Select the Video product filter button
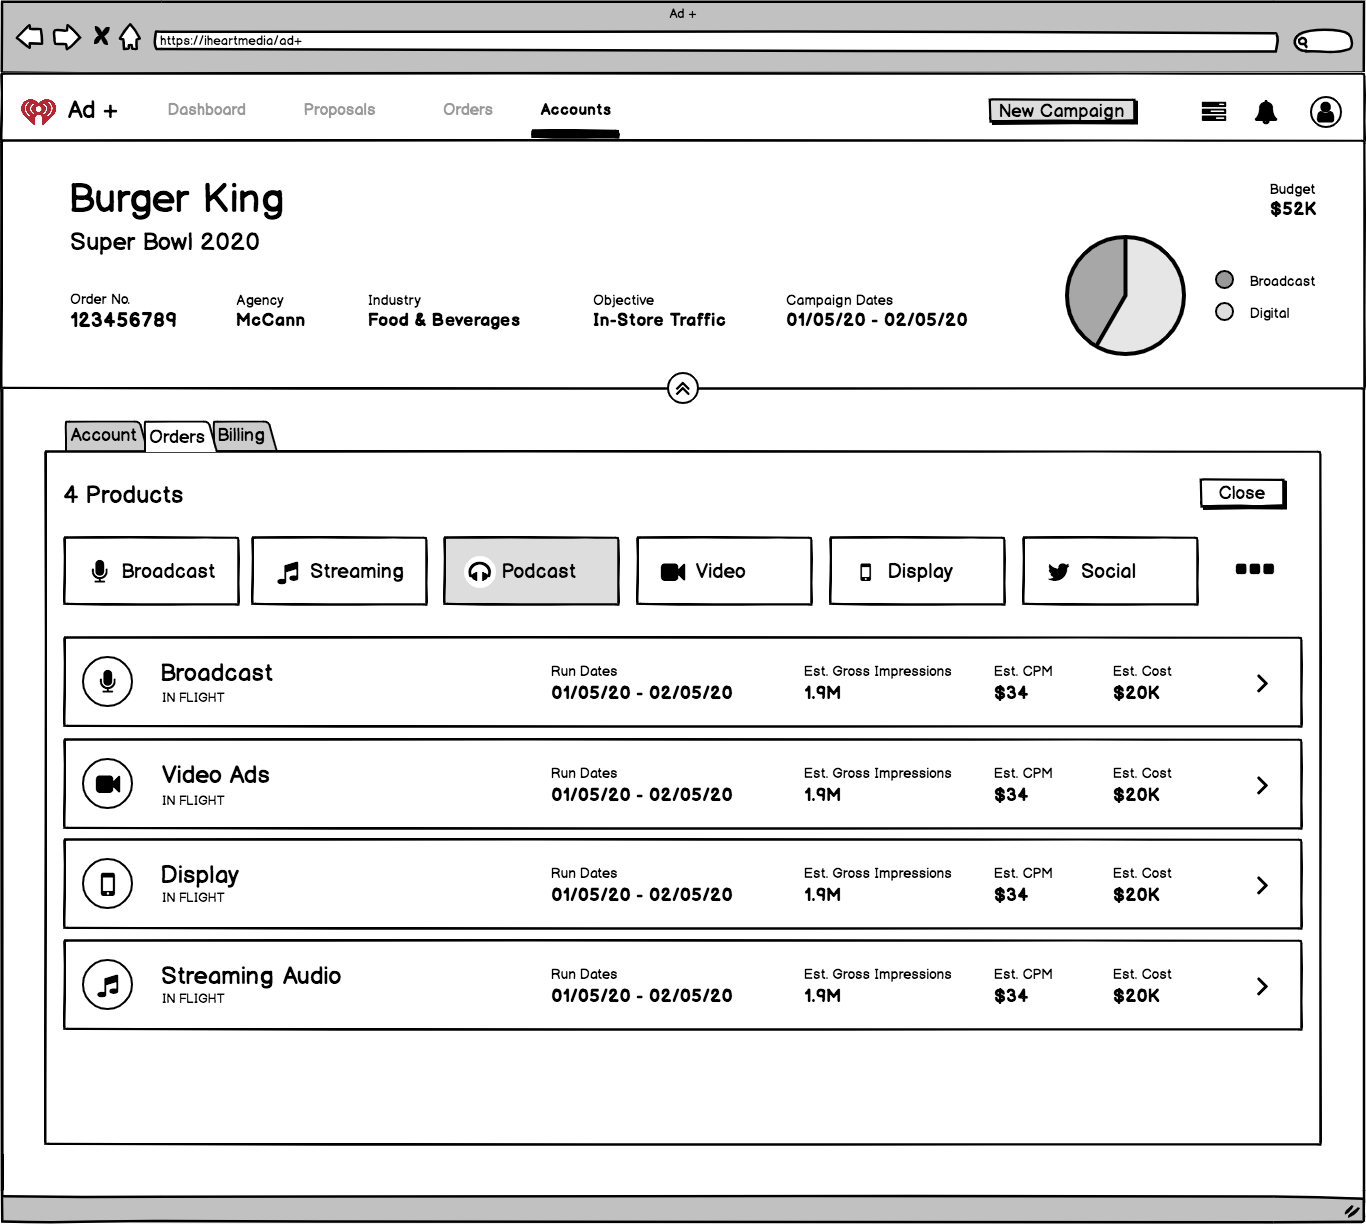Image resolution: width=1366 pixels, height=1224 pixels. [x=724, y=571]
